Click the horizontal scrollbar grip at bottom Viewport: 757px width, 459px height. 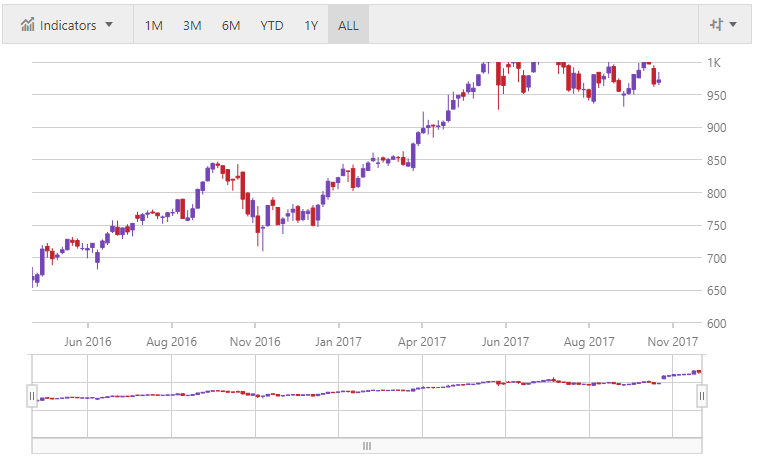click(x=367, y=446)
